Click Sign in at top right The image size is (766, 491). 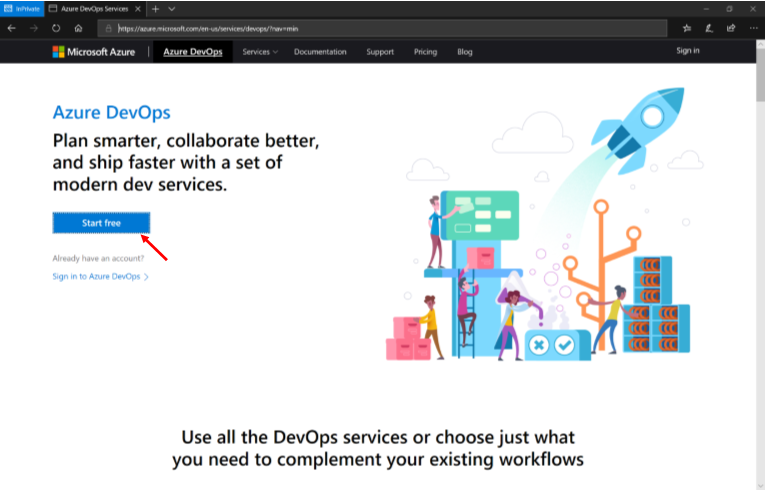click(x=688, y=51)
